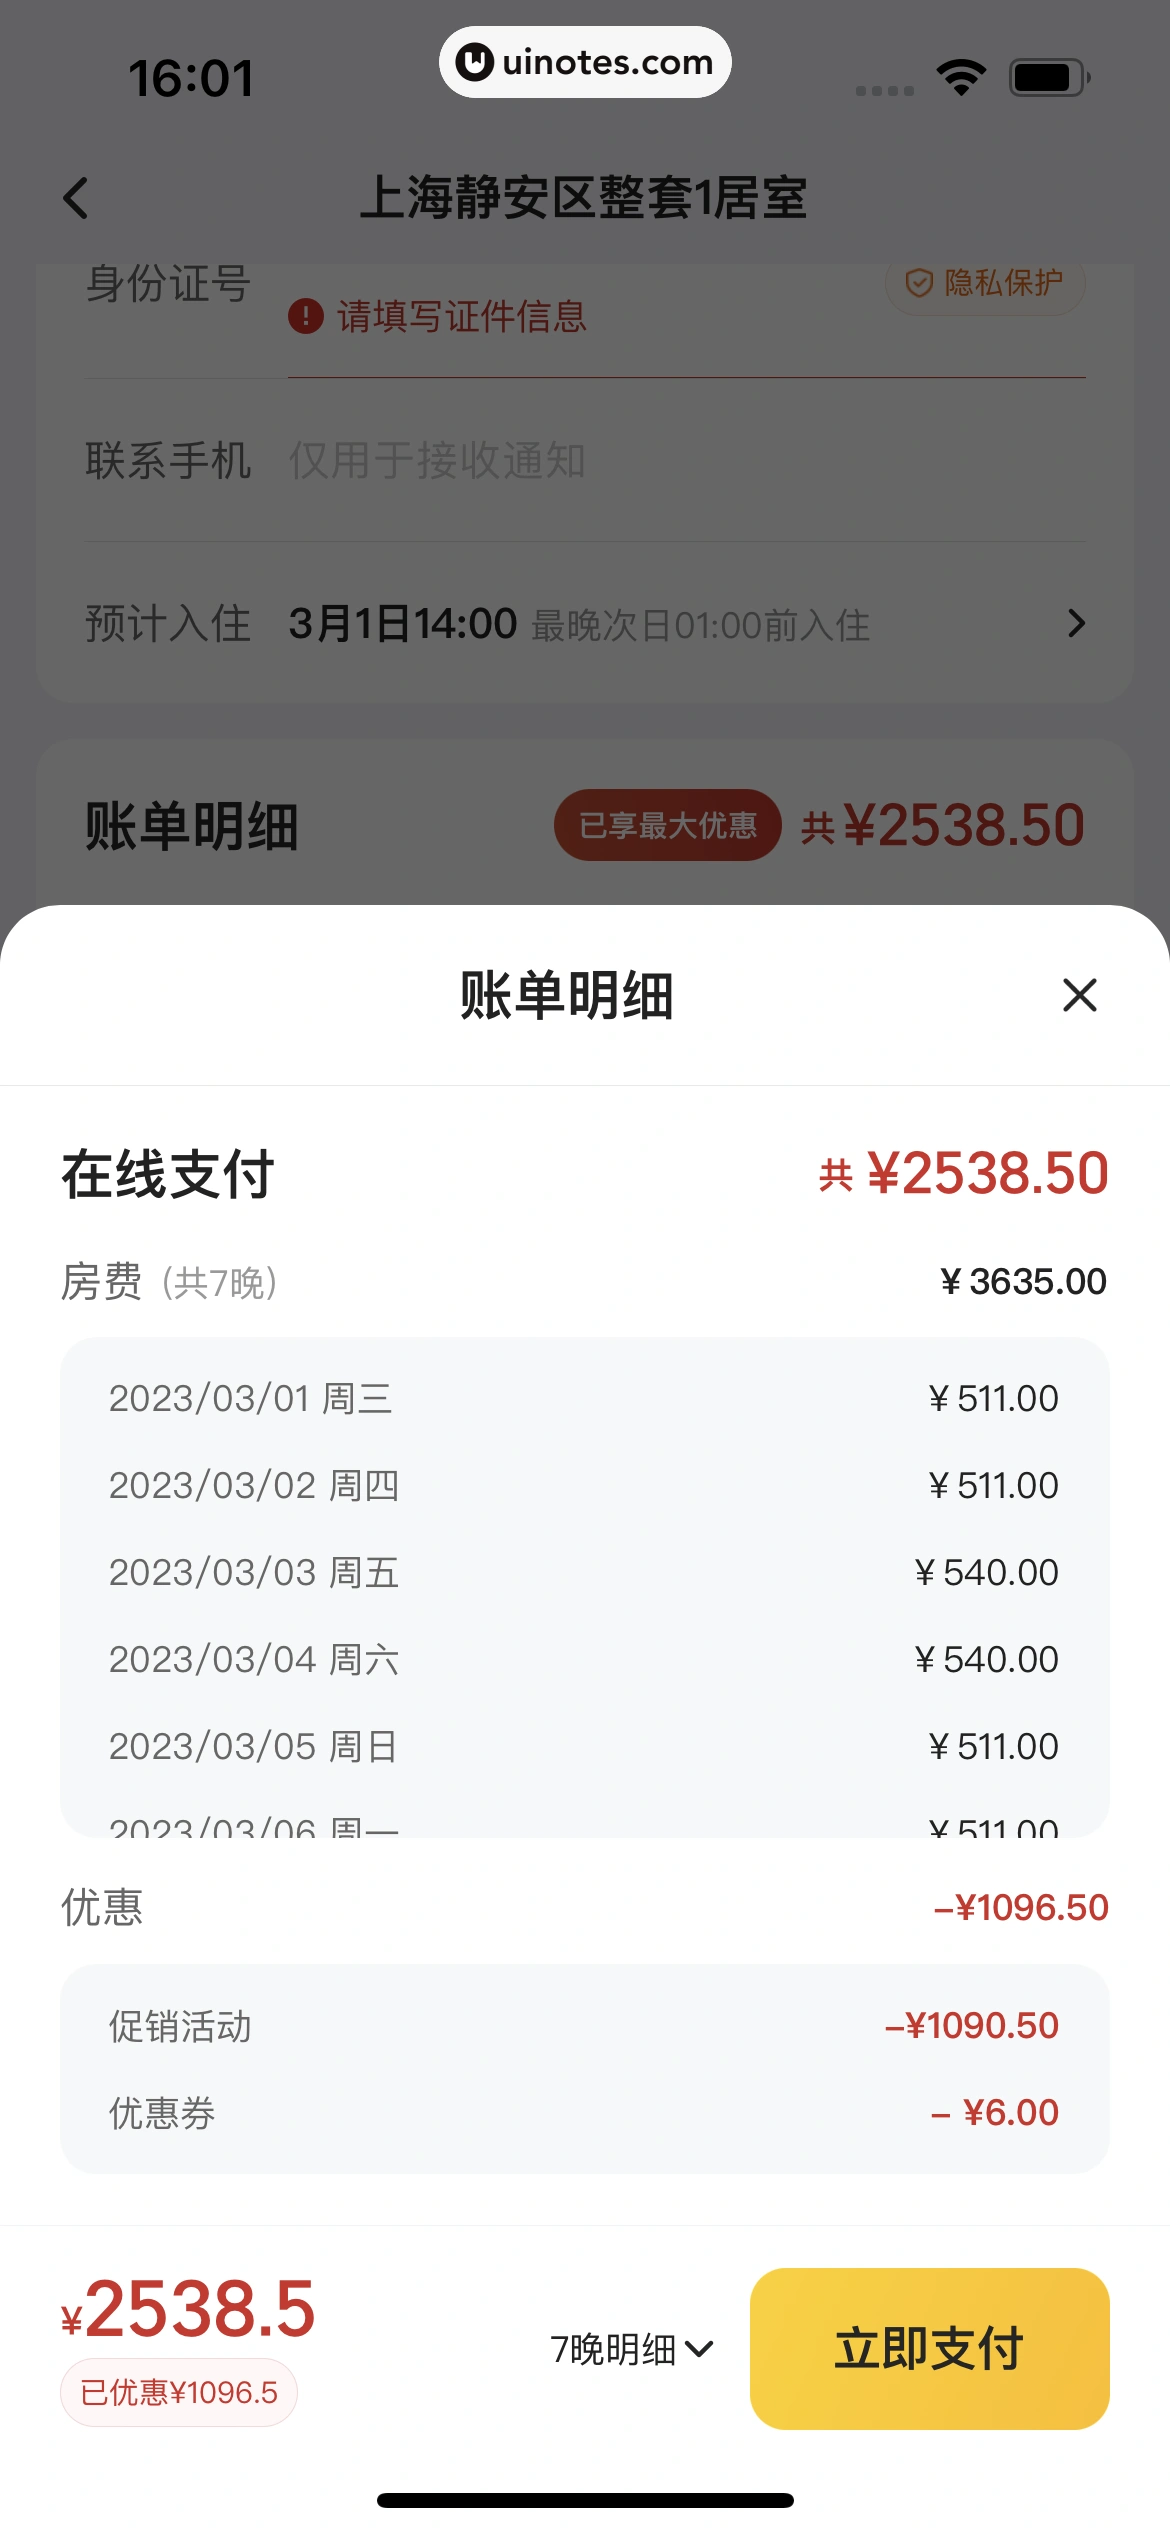Select the 2023/03/03 周五 price row
The height and width of the screenshot is (2532, 1170).
click(x=584, y=1573)
